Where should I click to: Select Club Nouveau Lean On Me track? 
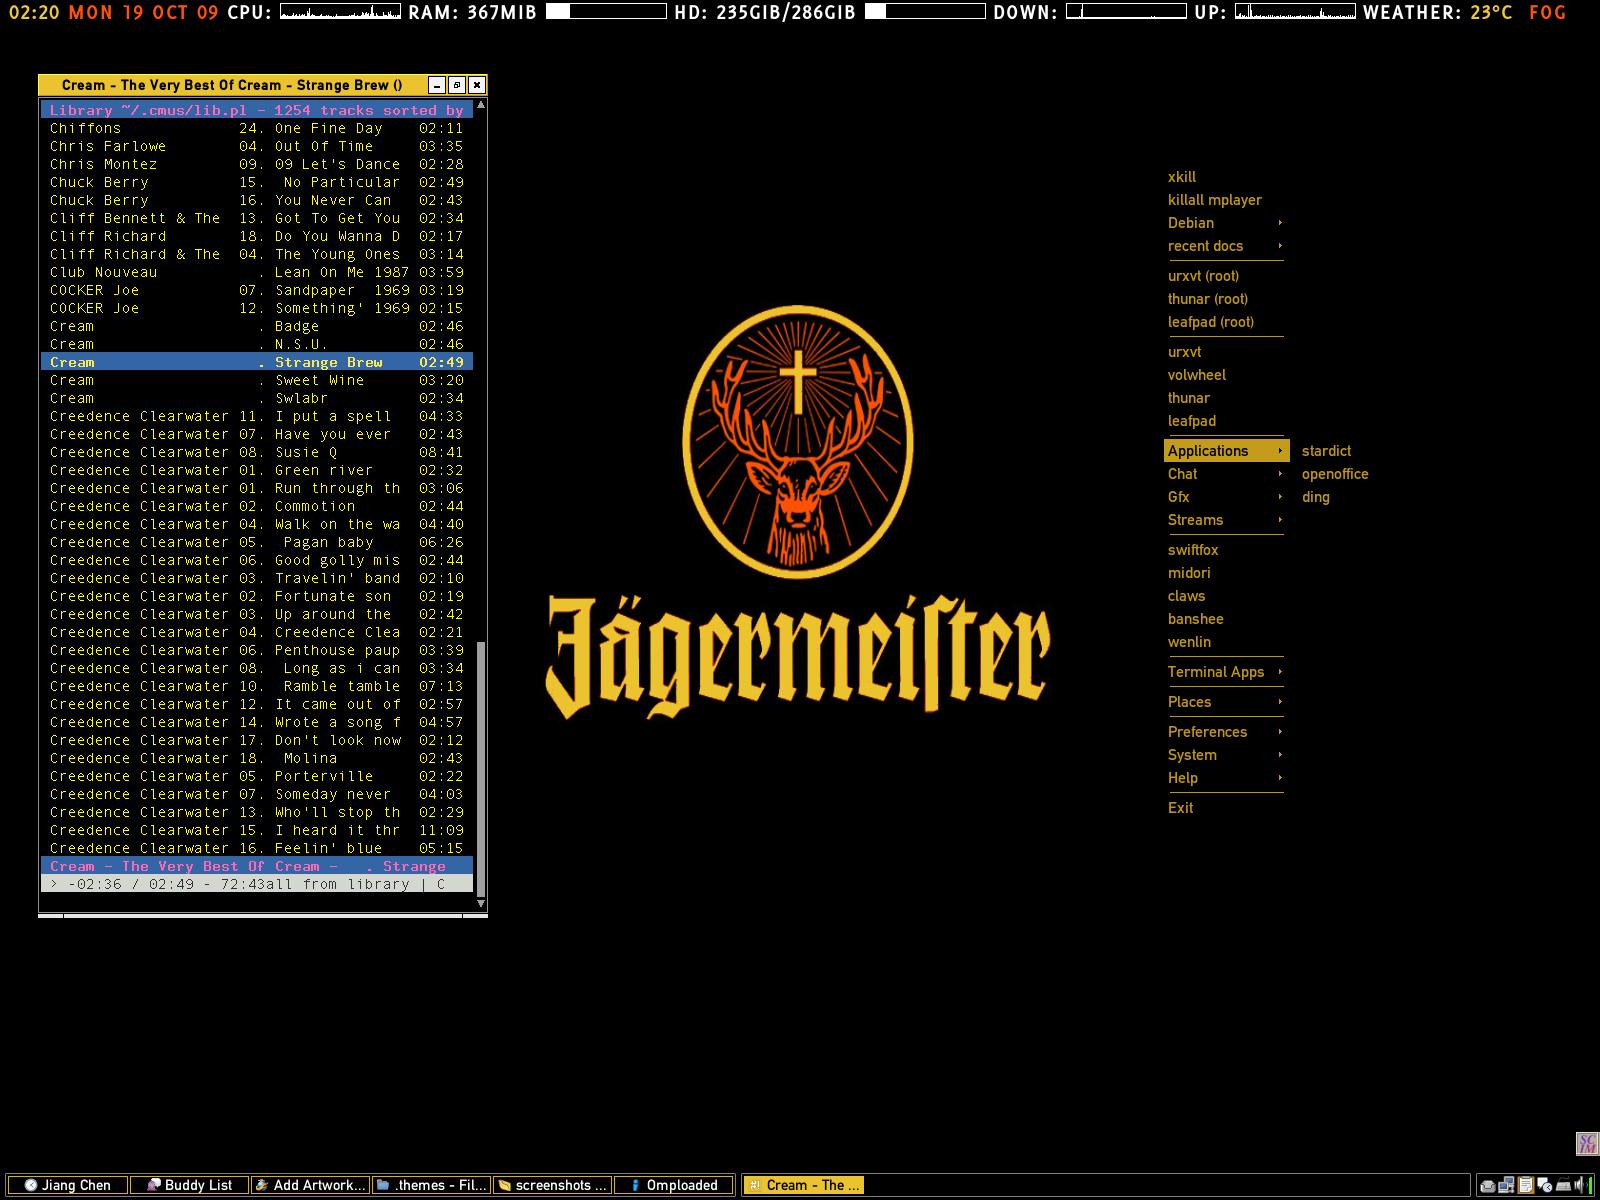point(257,272)
